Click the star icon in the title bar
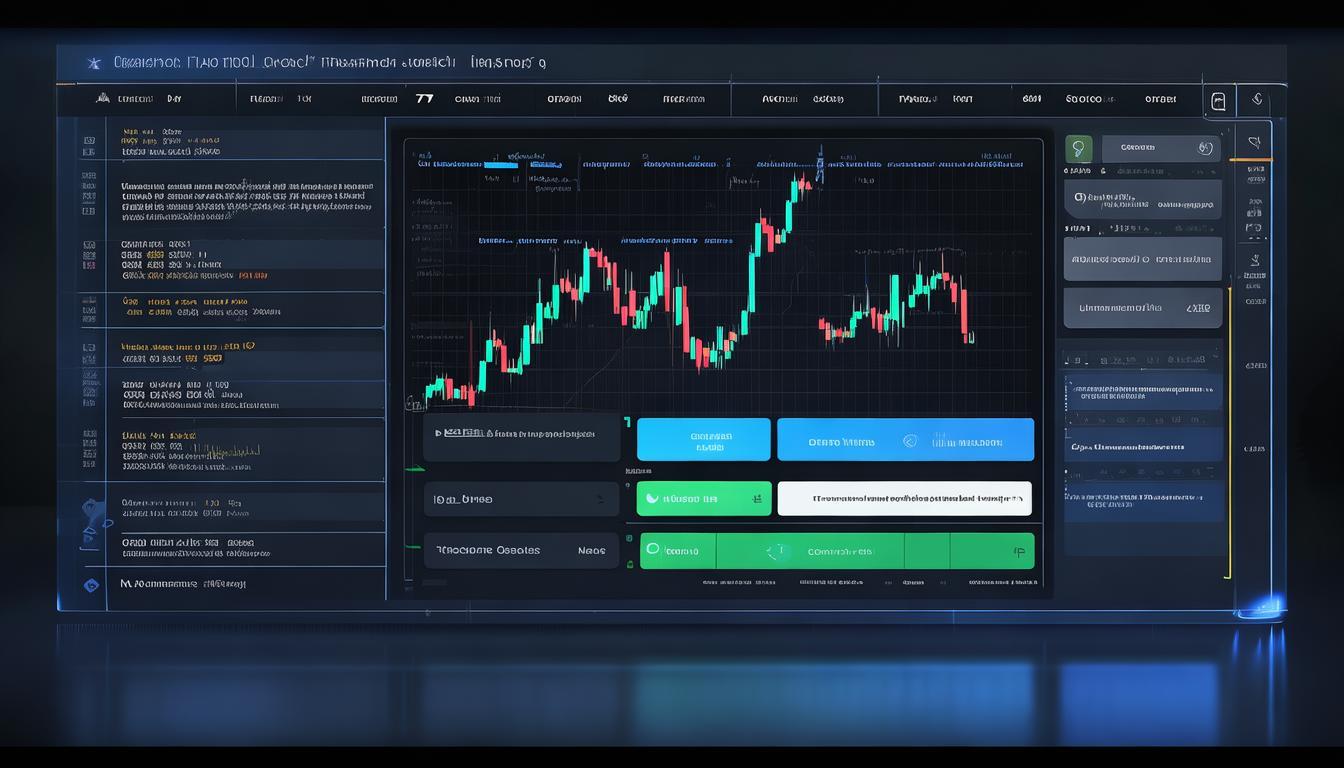Viewport: 1344px width, 768px height. [x=94, y=63]
